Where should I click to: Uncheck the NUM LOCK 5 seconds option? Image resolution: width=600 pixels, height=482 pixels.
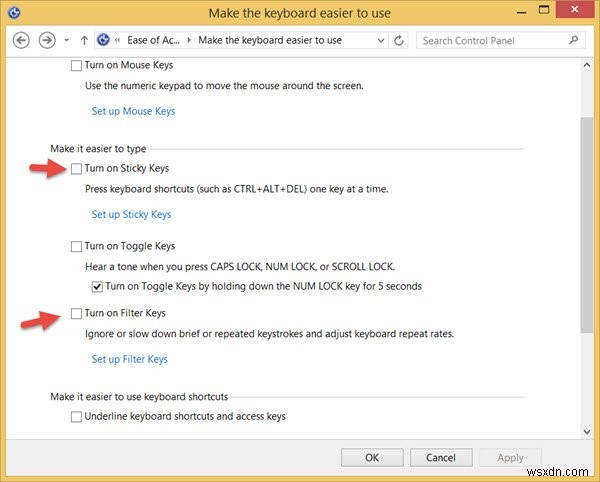pos(111,286)
